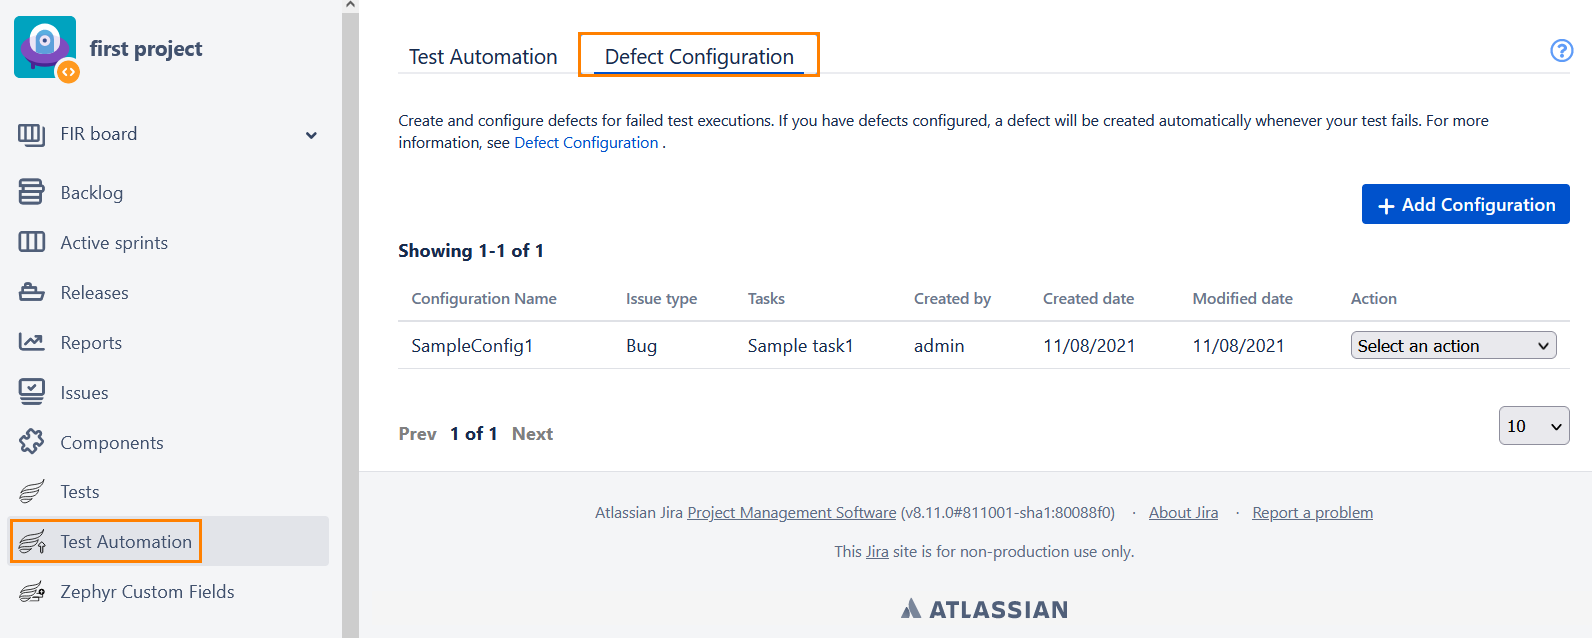Click Next in the pagination controls
Viewport: 1592px width, 638px height.
532,433
